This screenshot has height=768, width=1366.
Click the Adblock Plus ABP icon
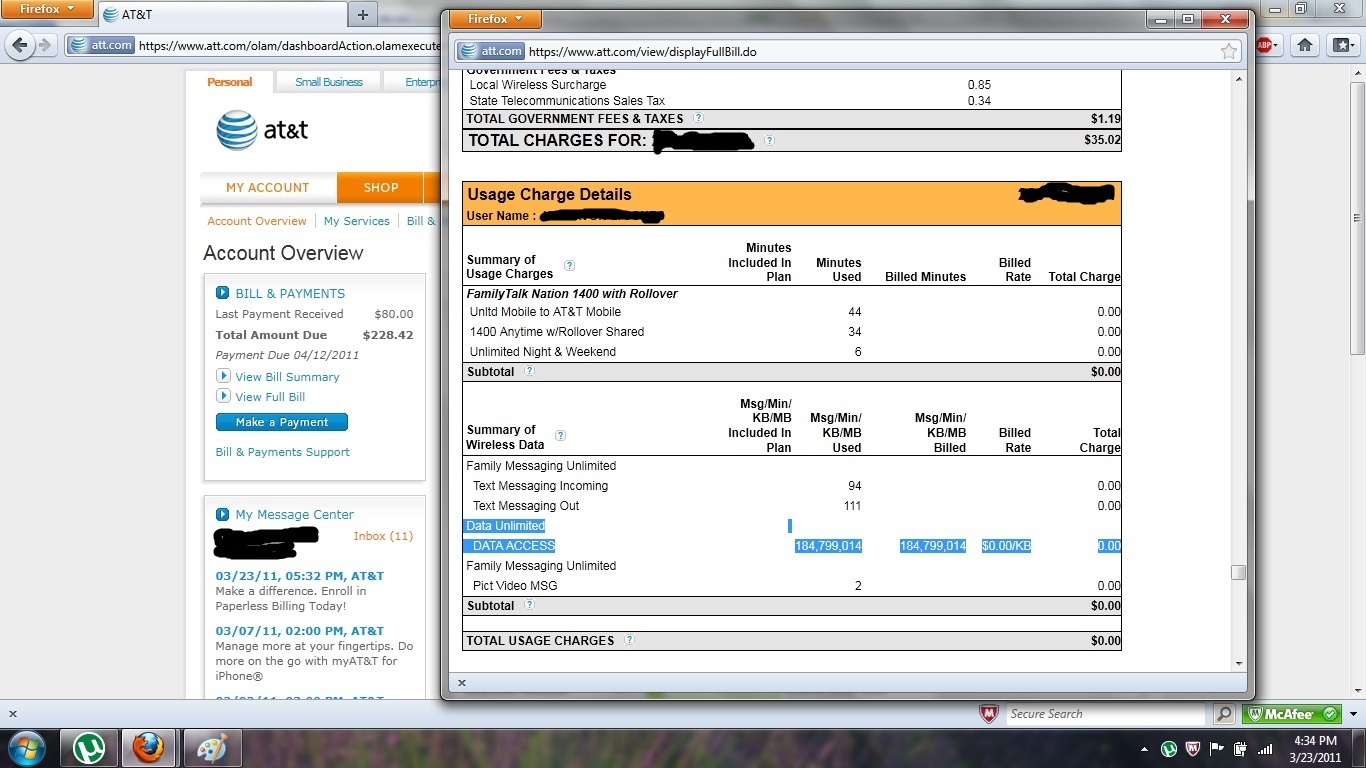pos(1264,45)
